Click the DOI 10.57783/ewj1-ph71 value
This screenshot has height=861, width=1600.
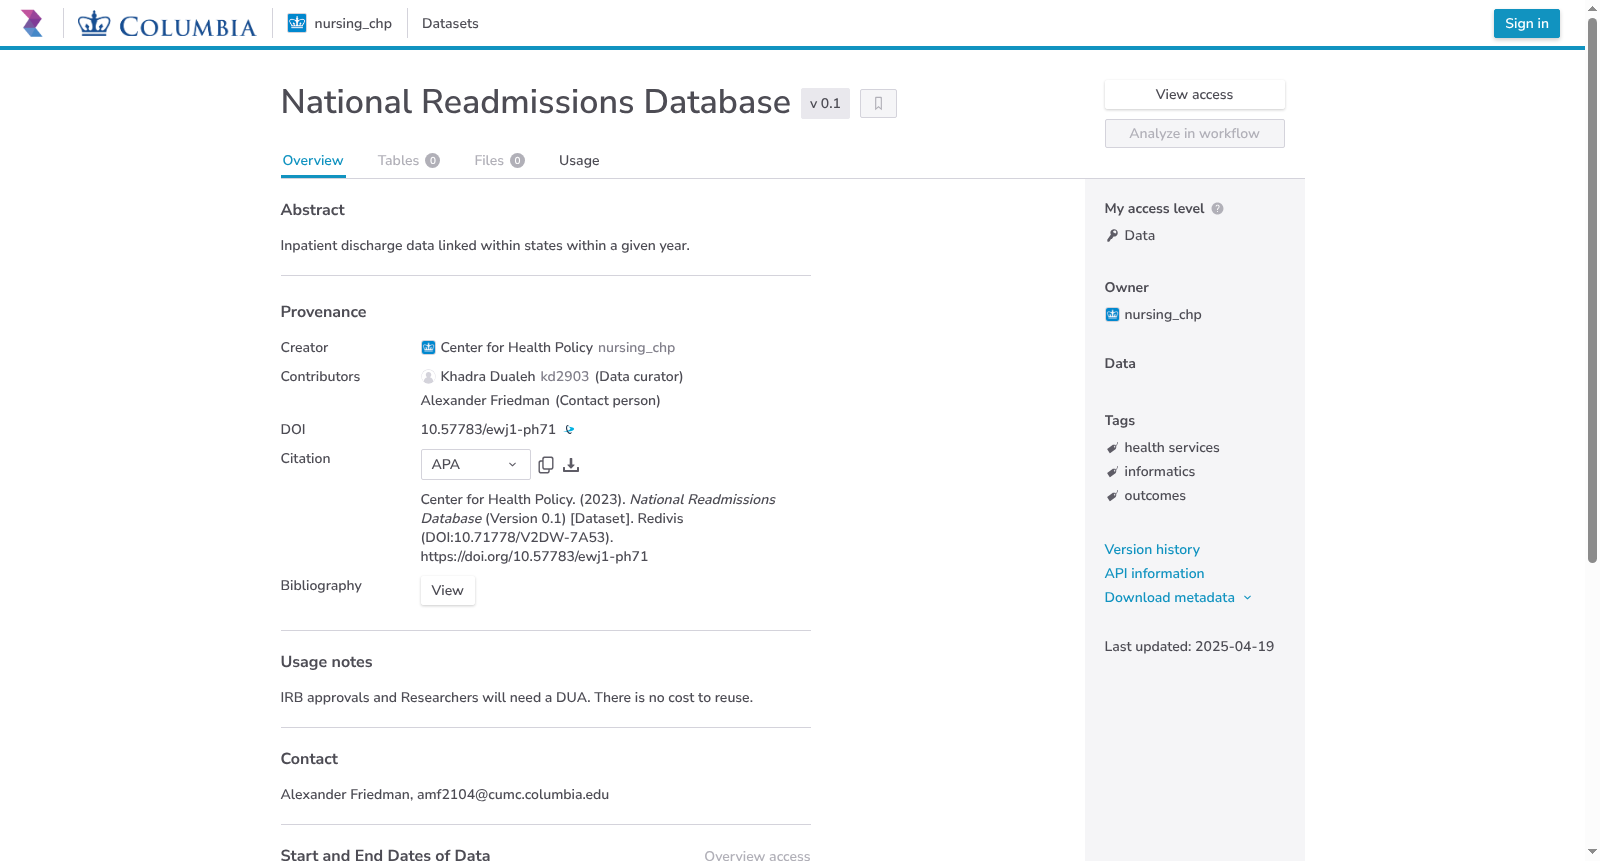coord(488,430)
